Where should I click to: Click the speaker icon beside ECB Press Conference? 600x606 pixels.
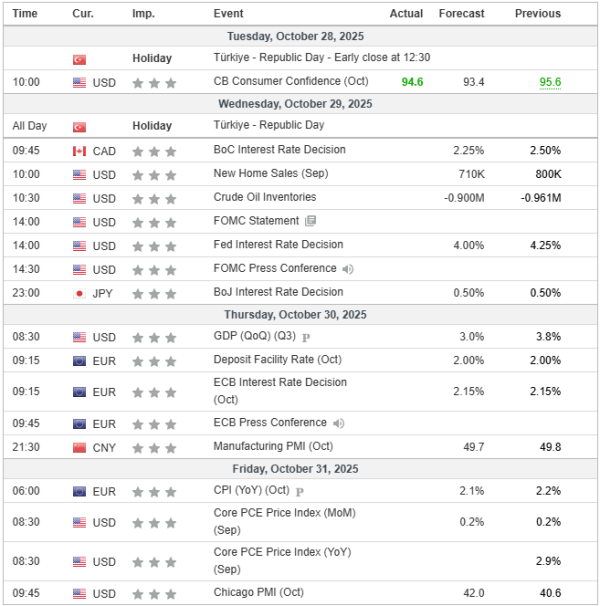tap(337, 423)
